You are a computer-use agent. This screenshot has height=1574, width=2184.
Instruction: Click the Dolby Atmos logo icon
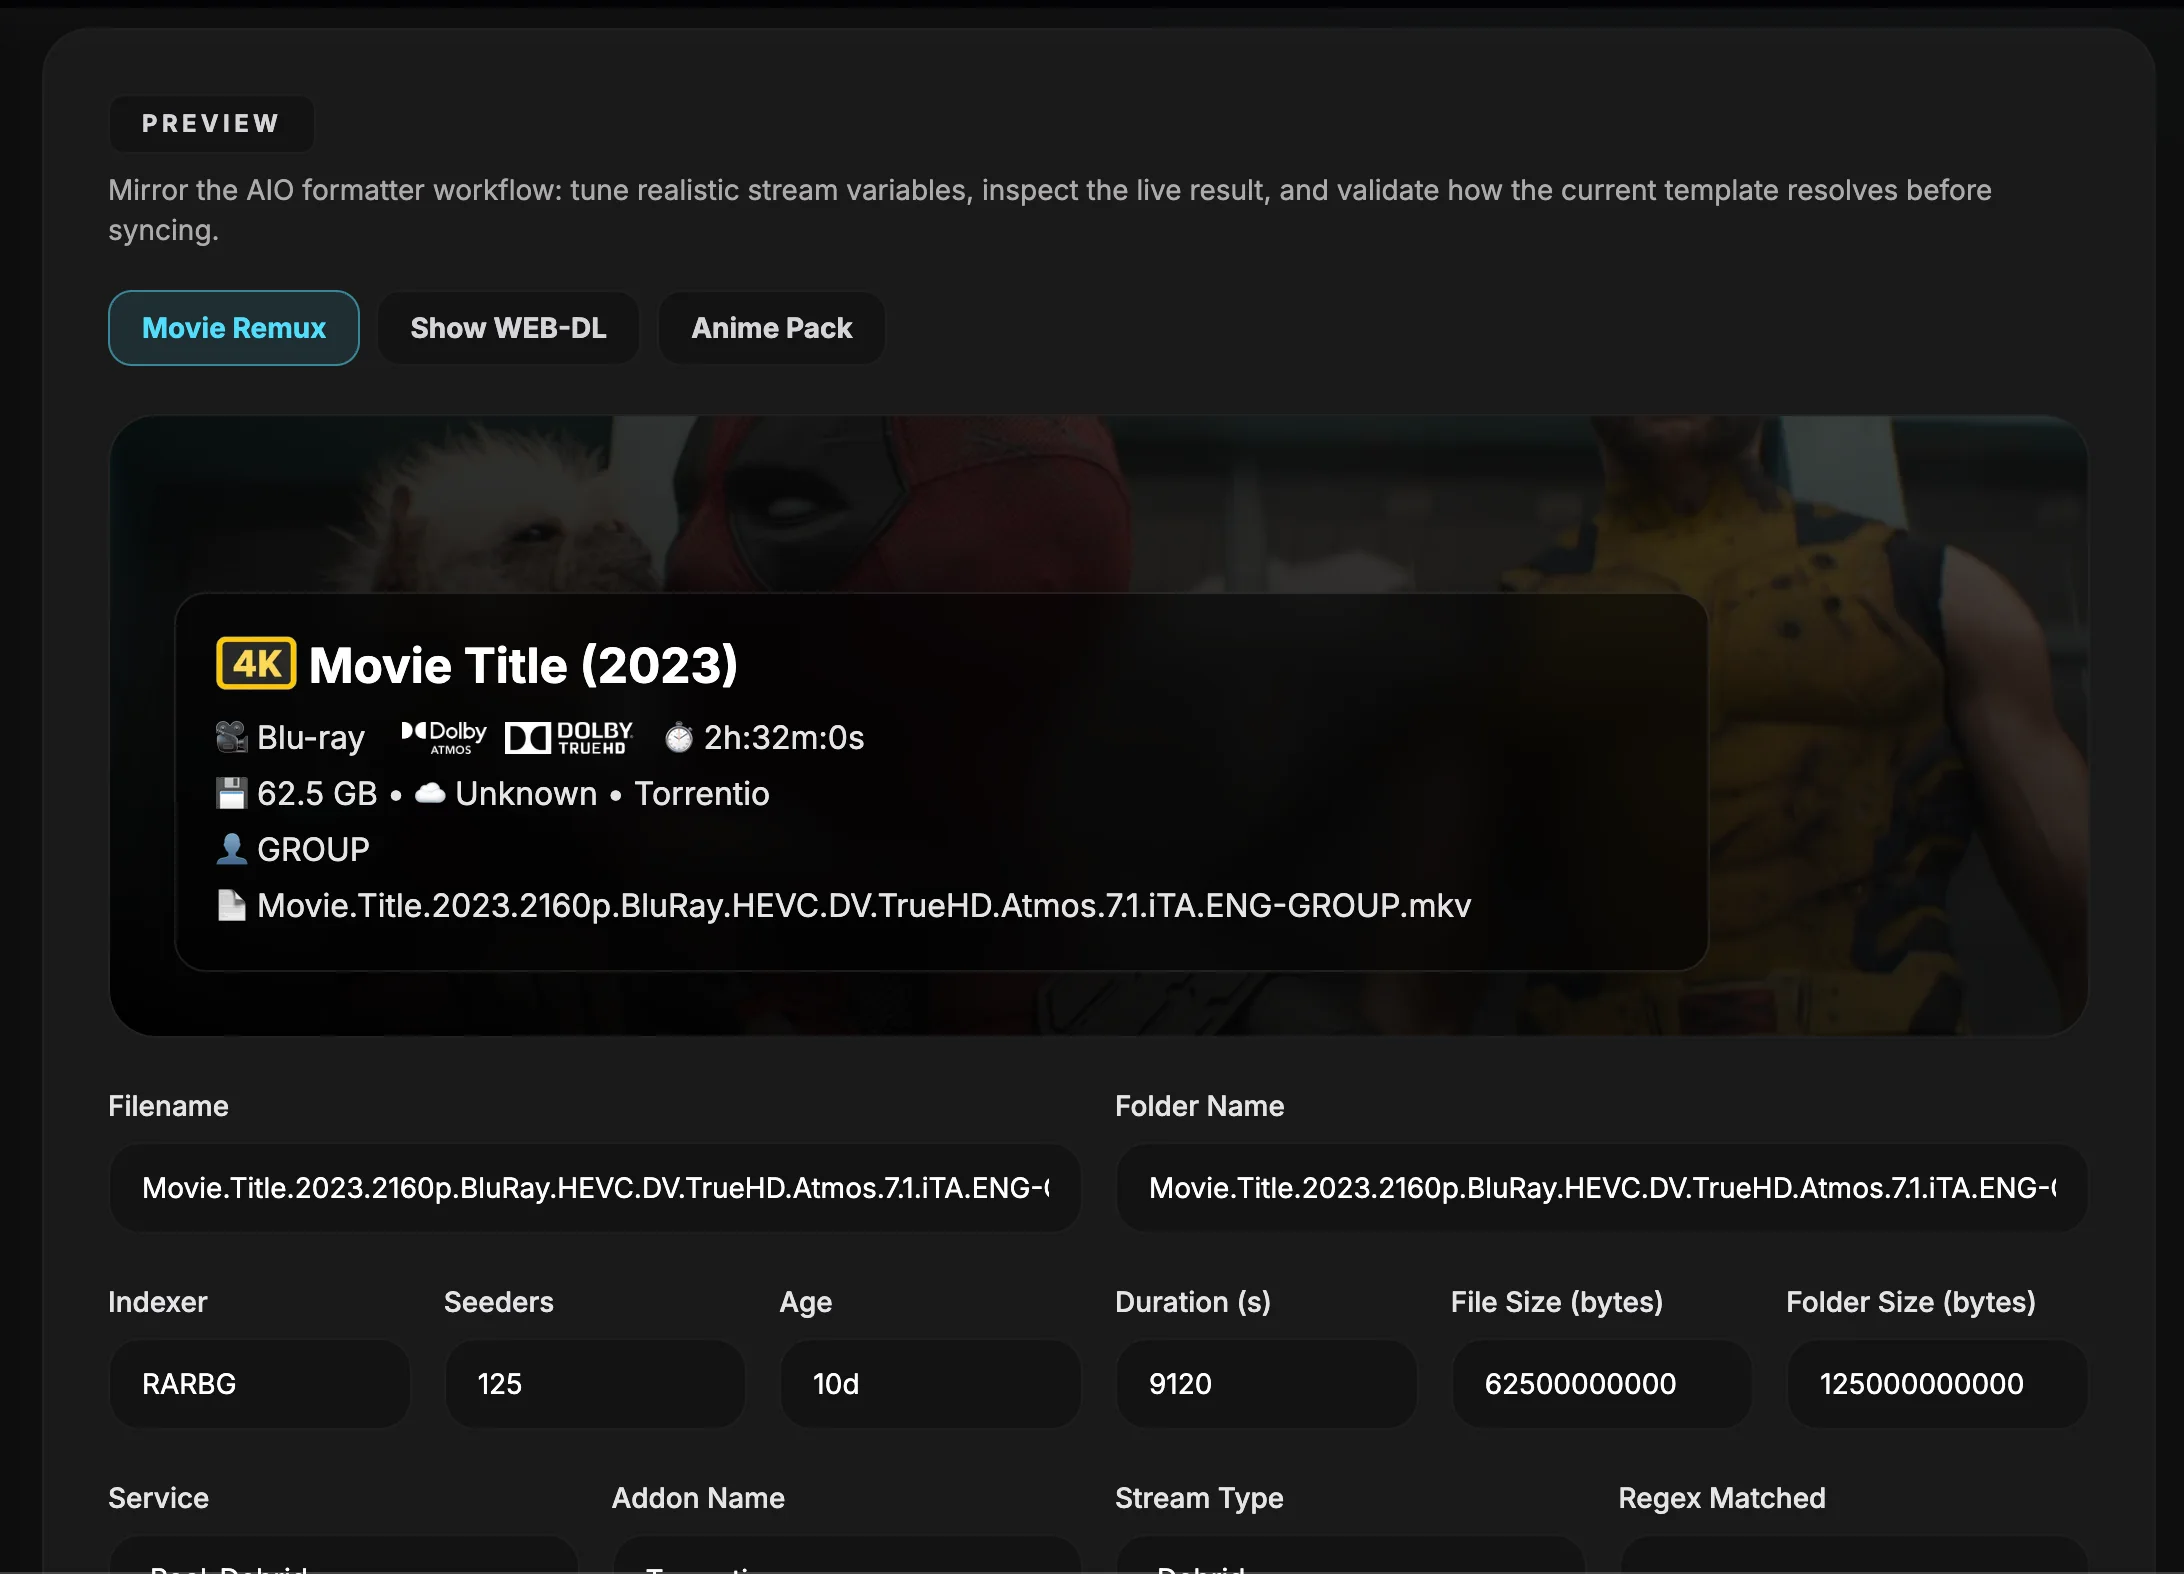(444, 737)
